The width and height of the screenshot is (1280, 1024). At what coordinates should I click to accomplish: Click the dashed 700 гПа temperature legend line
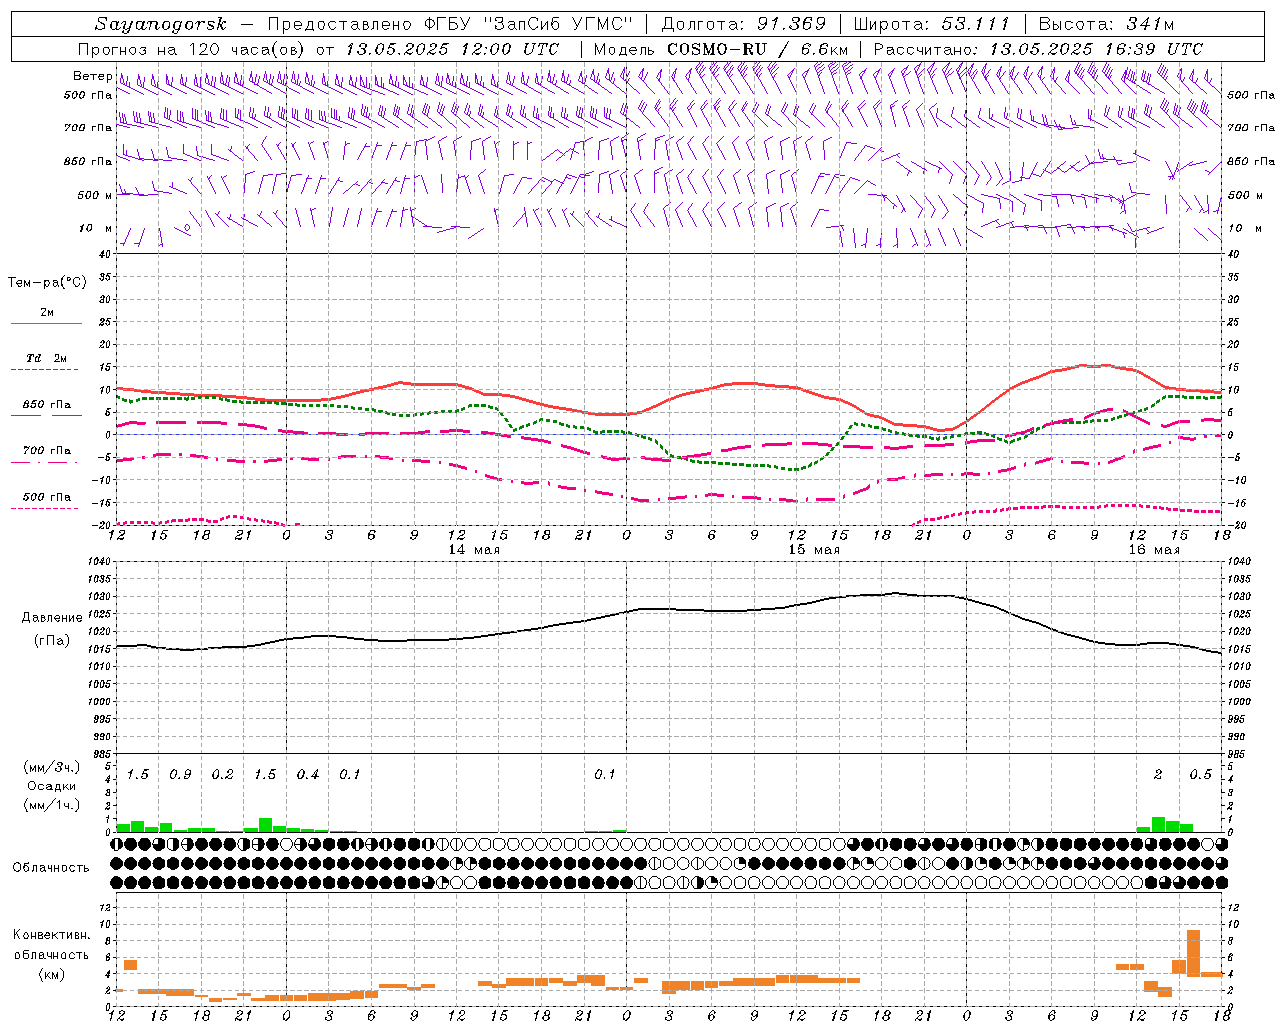[46, 462]
